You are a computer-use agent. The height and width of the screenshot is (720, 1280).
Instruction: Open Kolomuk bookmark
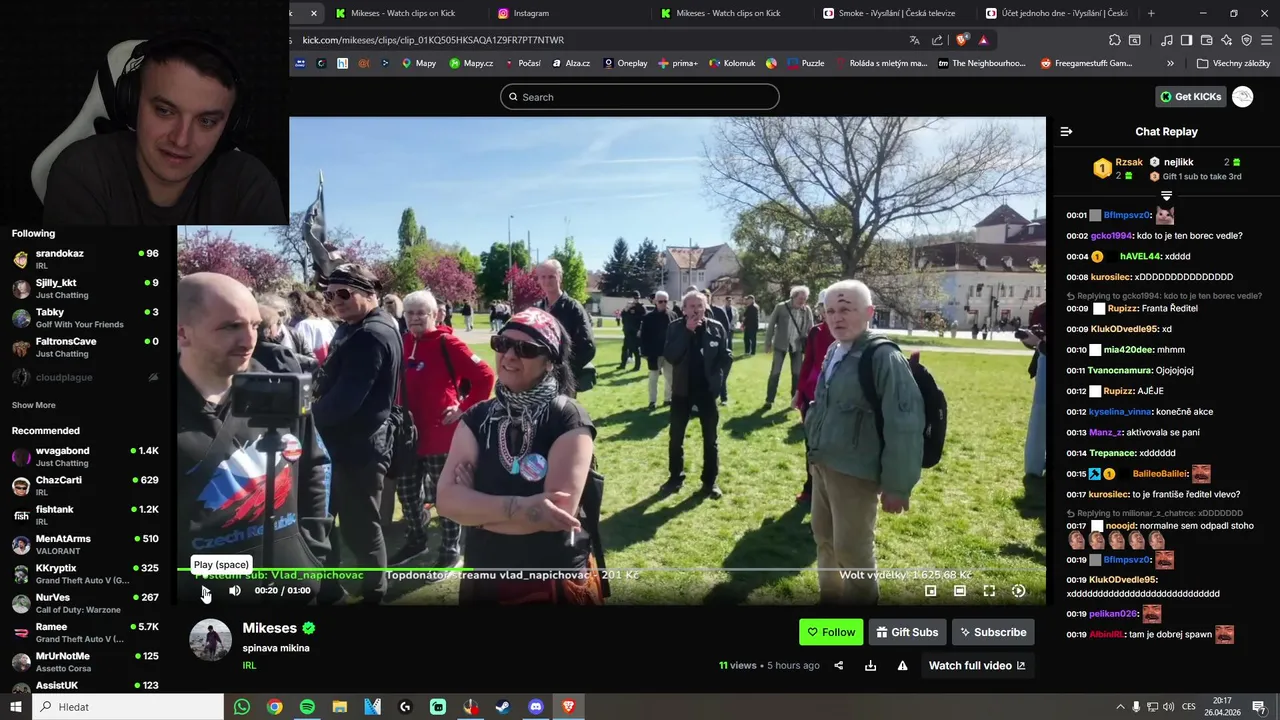click(732, 63)
